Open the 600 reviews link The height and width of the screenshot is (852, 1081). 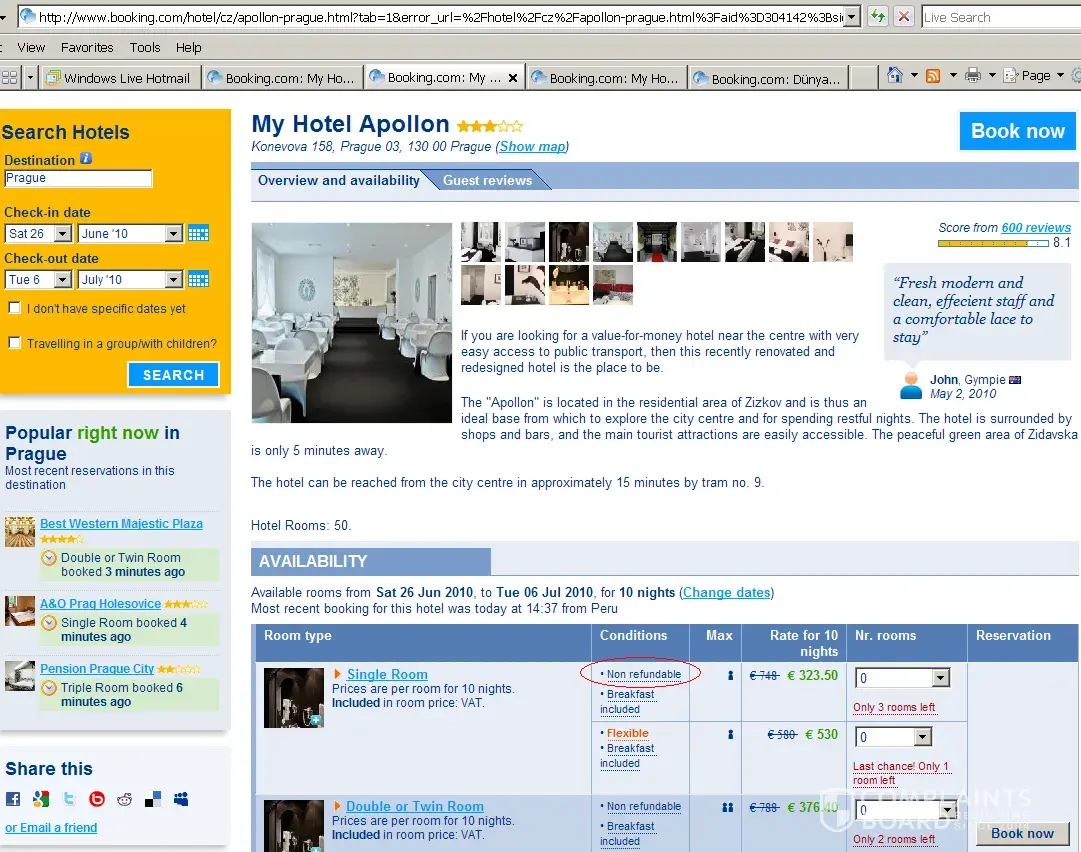(x=1036, y=228)
